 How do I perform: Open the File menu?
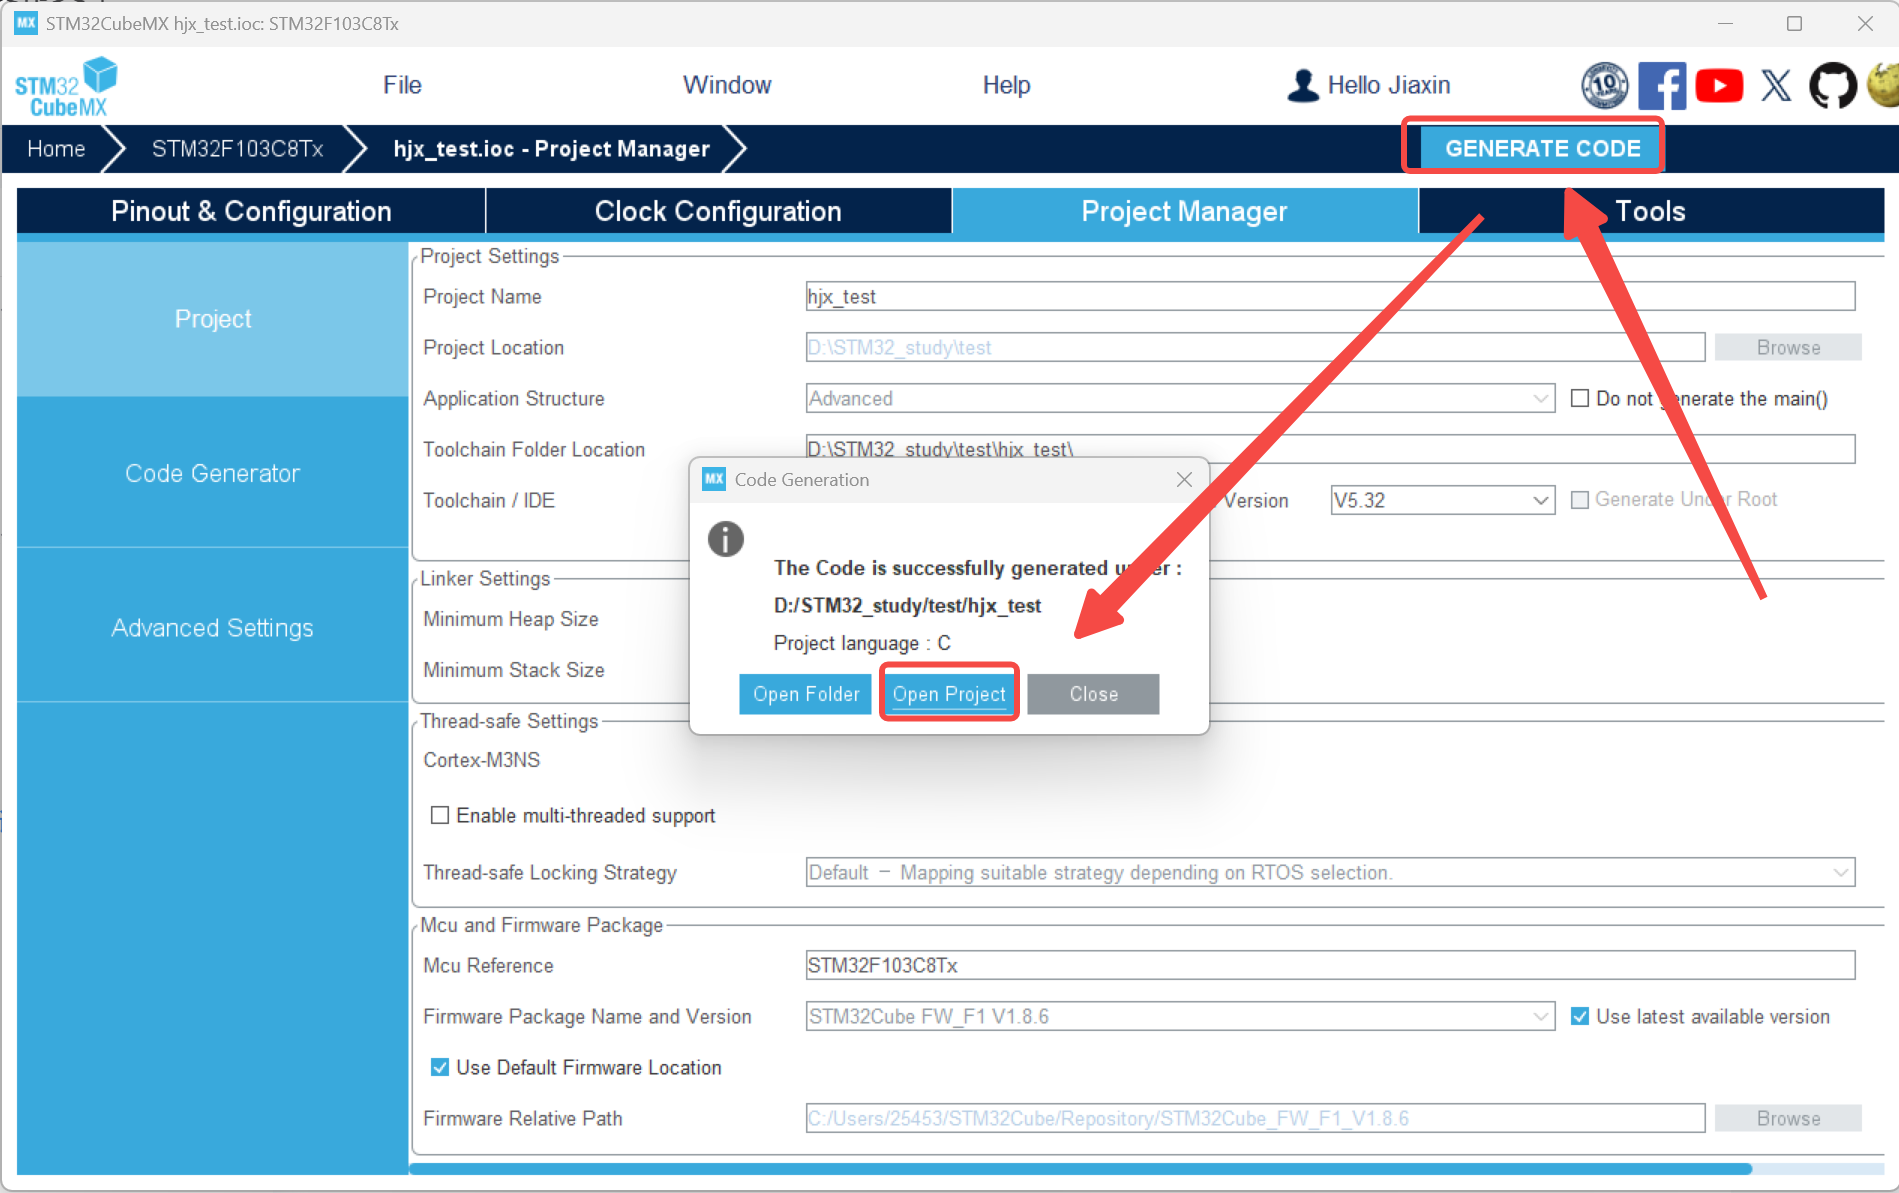click(402, 85)
